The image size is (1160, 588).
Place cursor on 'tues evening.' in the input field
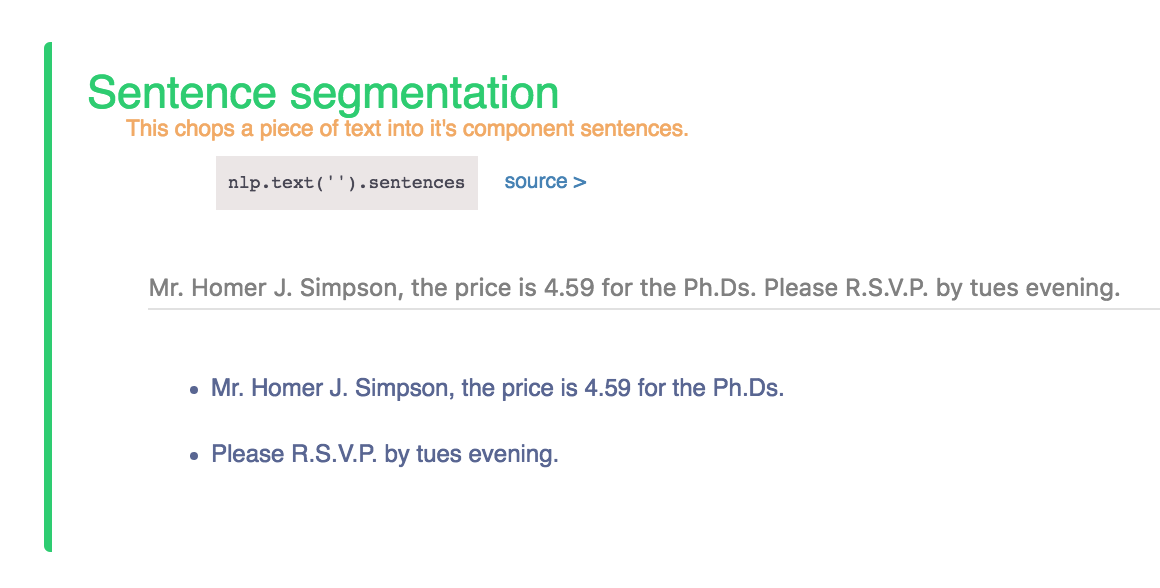pos(1045,287)
